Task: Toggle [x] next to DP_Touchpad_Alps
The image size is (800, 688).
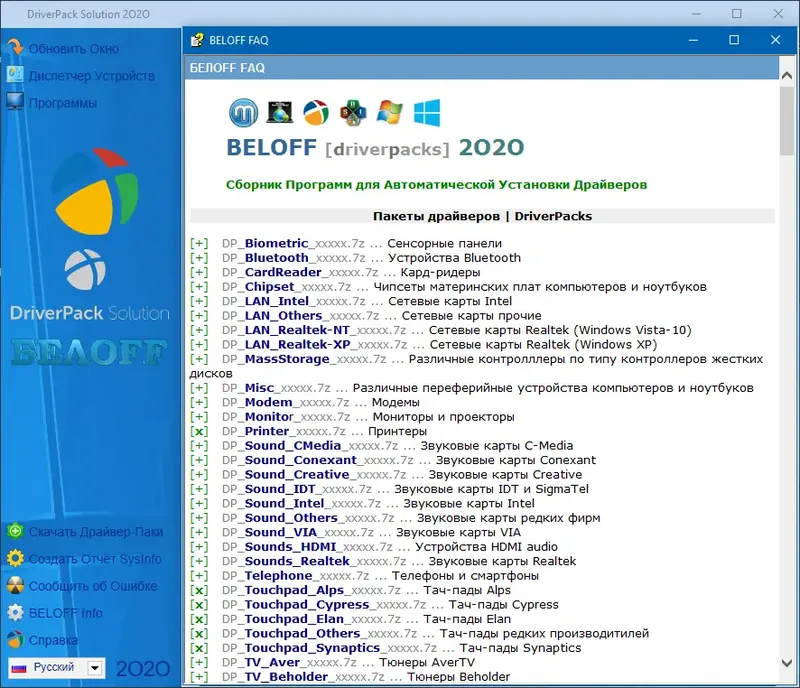Action: tap(199, 590)
